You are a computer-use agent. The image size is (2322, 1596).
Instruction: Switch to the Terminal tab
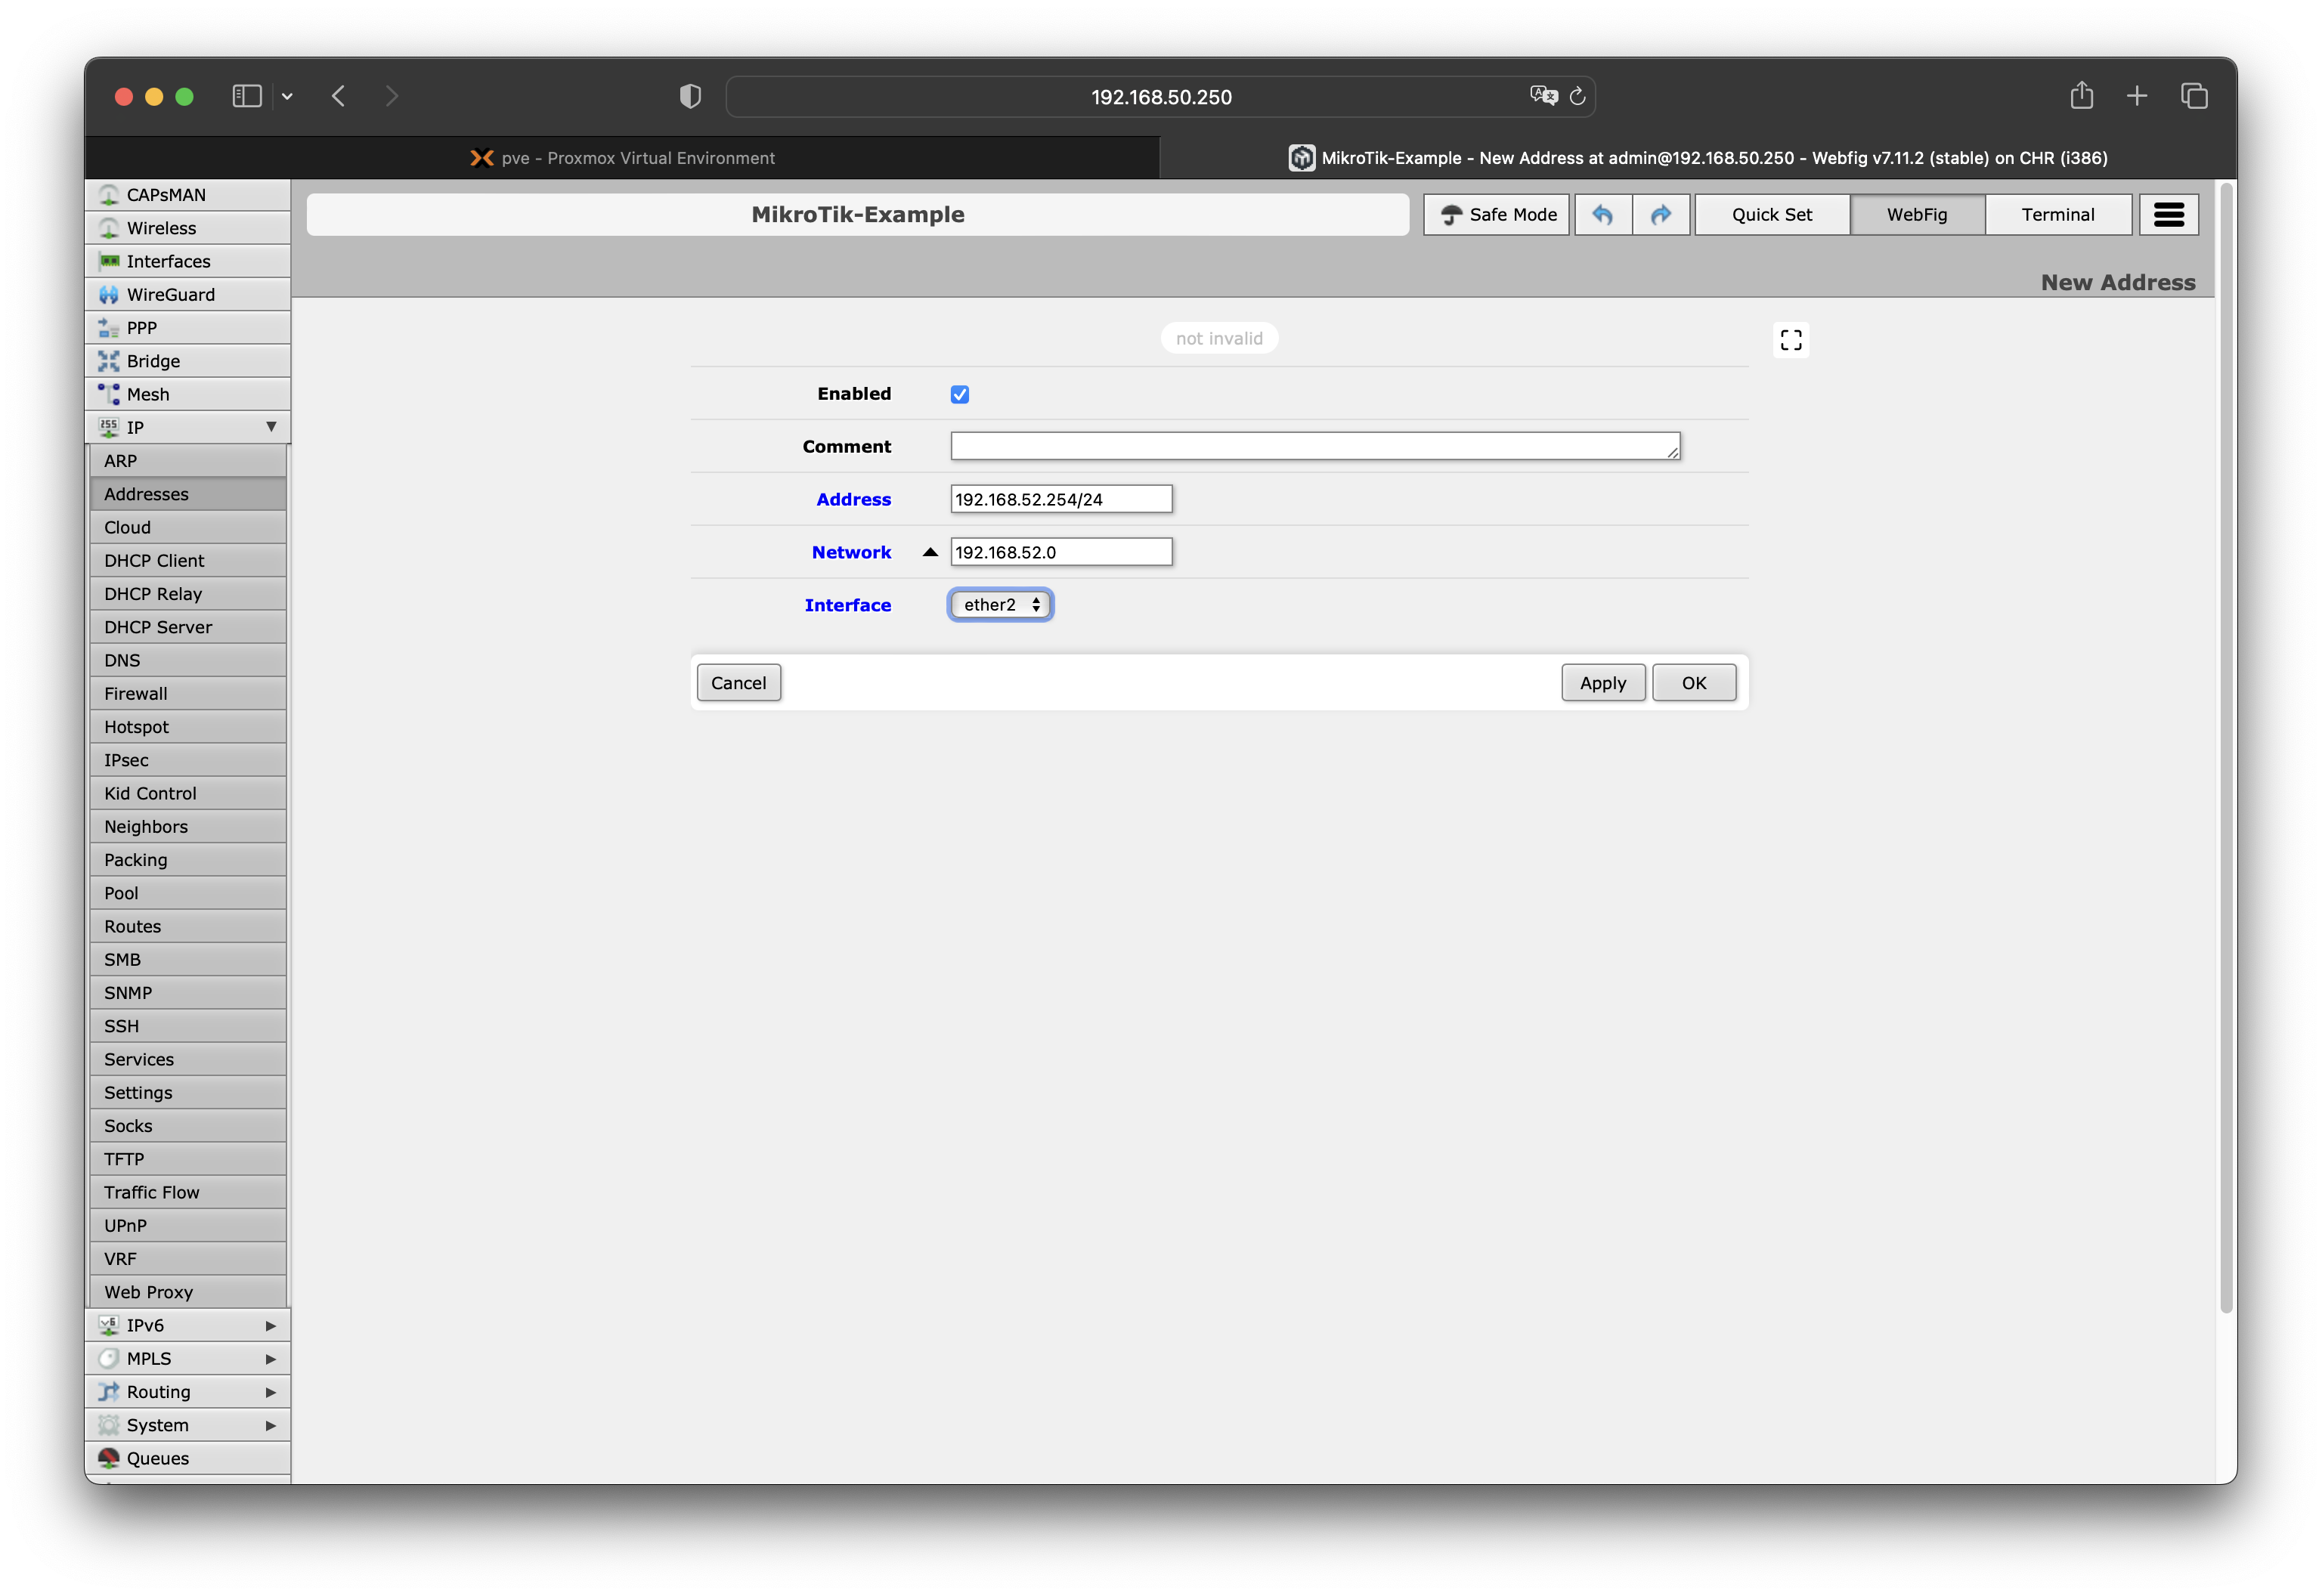[2057, 215]
